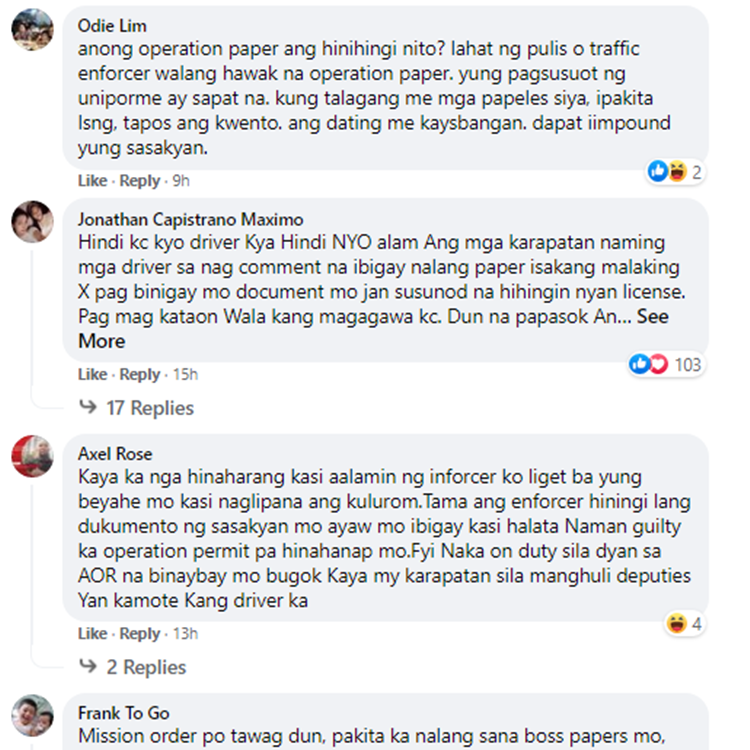Open Frank To Go's avatar
750x750 pixels.
(33, 715)
